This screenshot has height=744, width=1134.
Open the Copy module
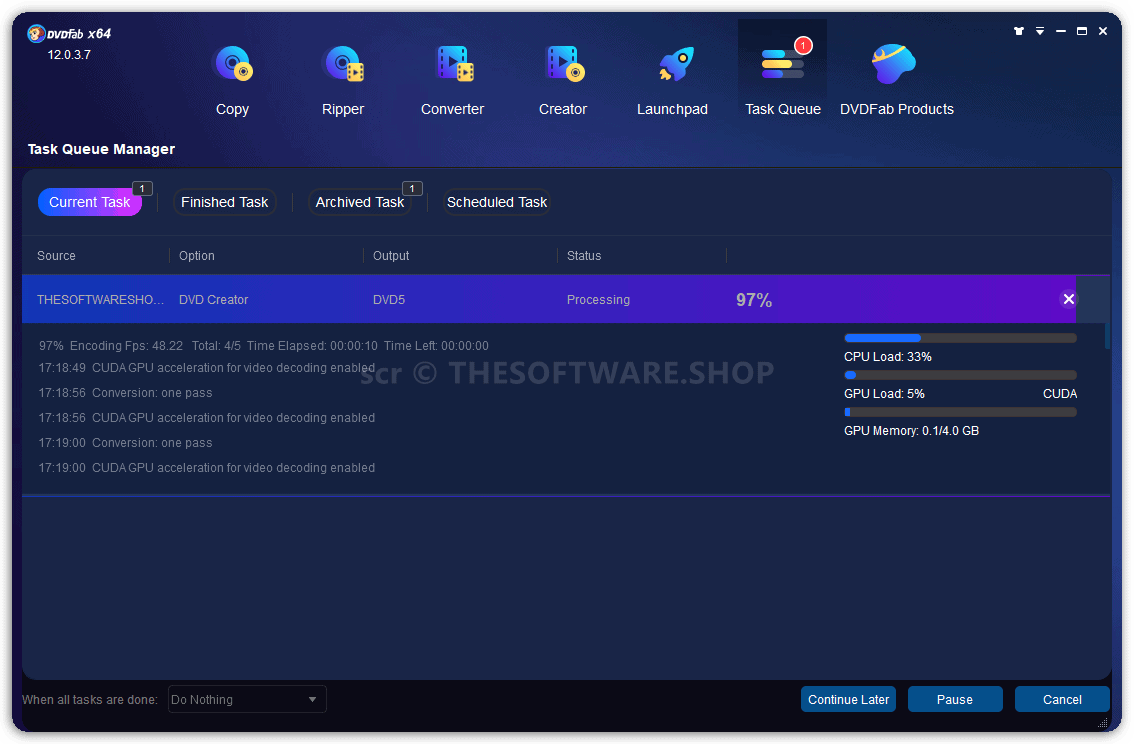click(x=232, y=80)
